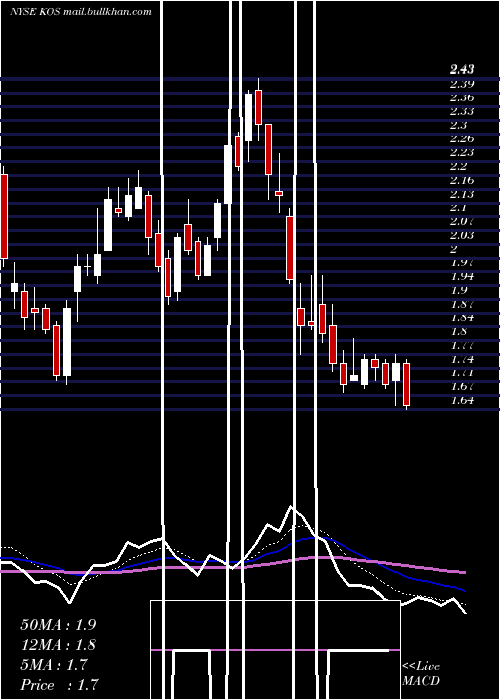
Task: Click the 2.1 price axis label
Action: pos(459,208)
